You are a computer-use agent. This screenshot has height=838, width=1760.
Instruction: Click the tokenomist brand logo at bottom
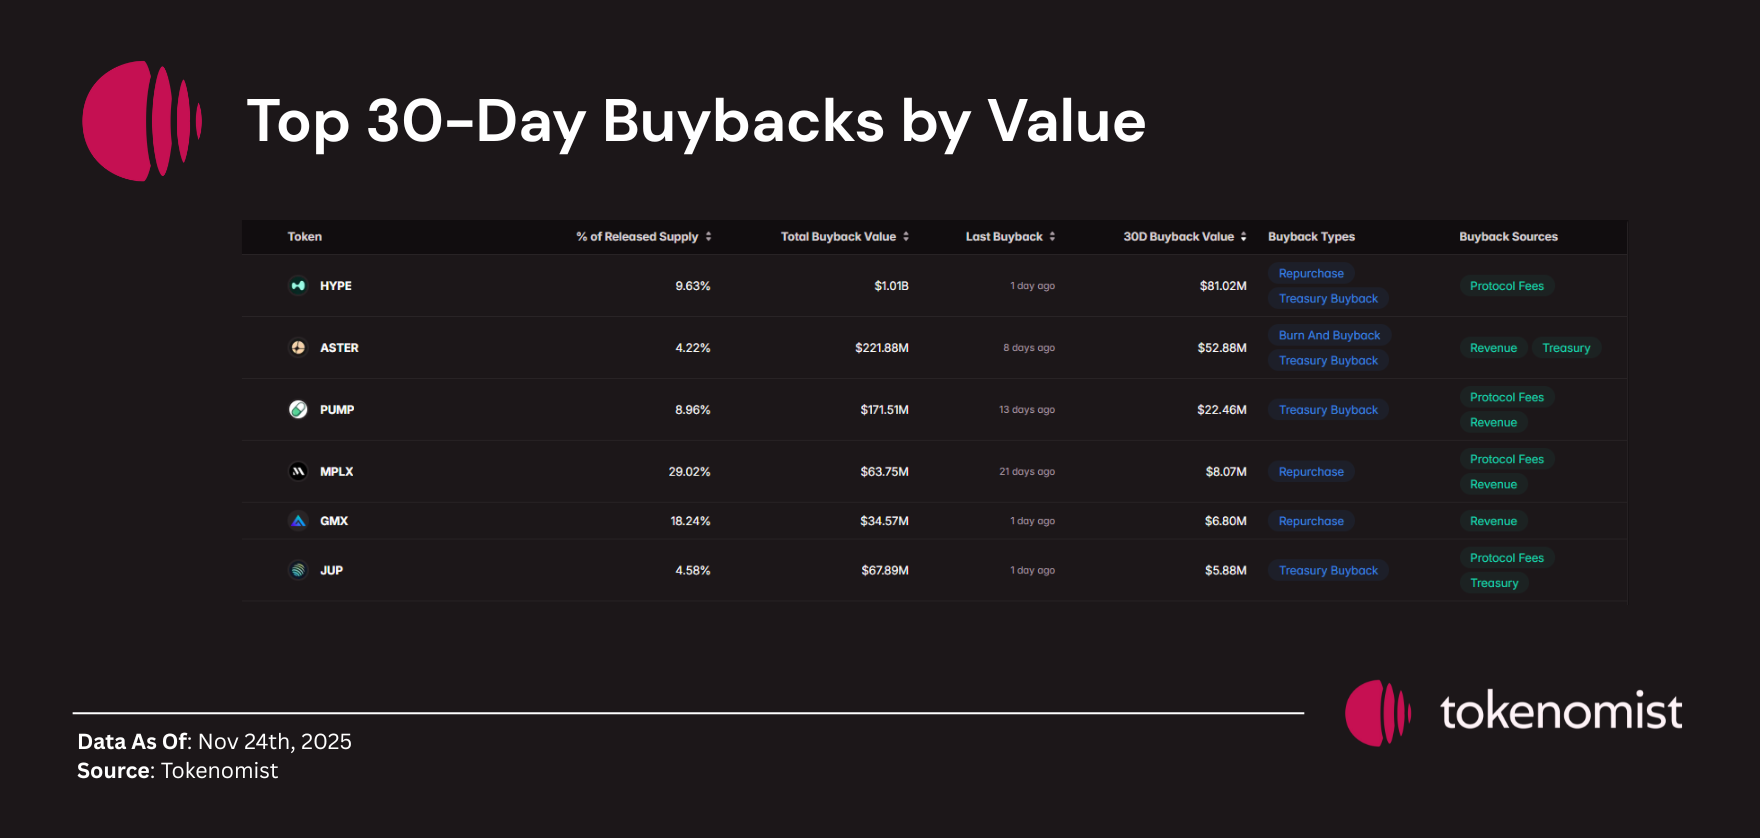1513,713
